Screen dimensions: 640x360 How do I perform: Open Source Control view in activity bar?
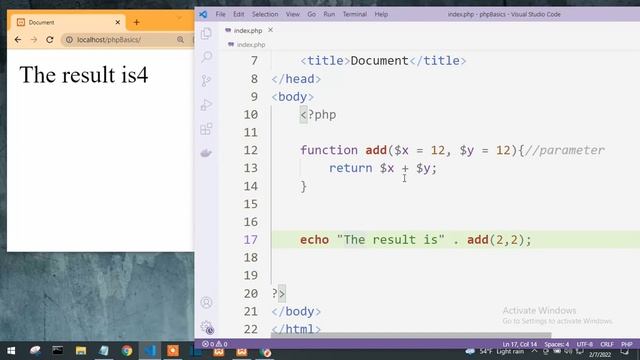pos(207,81)
